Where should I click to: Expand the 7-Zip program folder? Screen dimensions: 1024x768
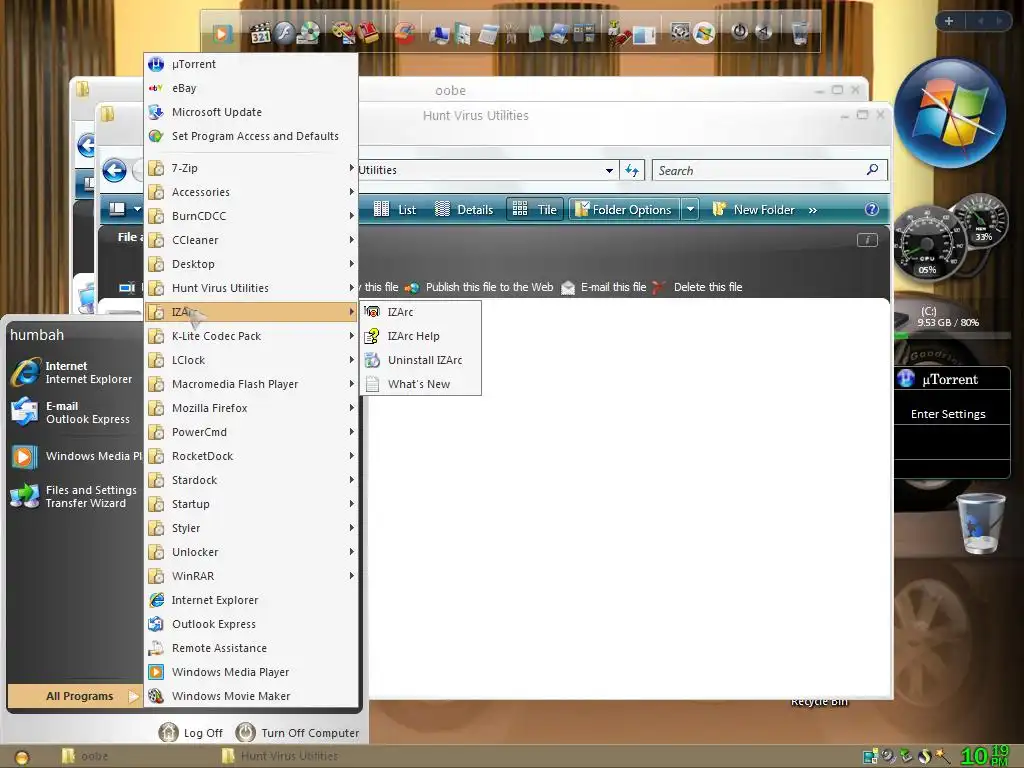tap(251, 168)
